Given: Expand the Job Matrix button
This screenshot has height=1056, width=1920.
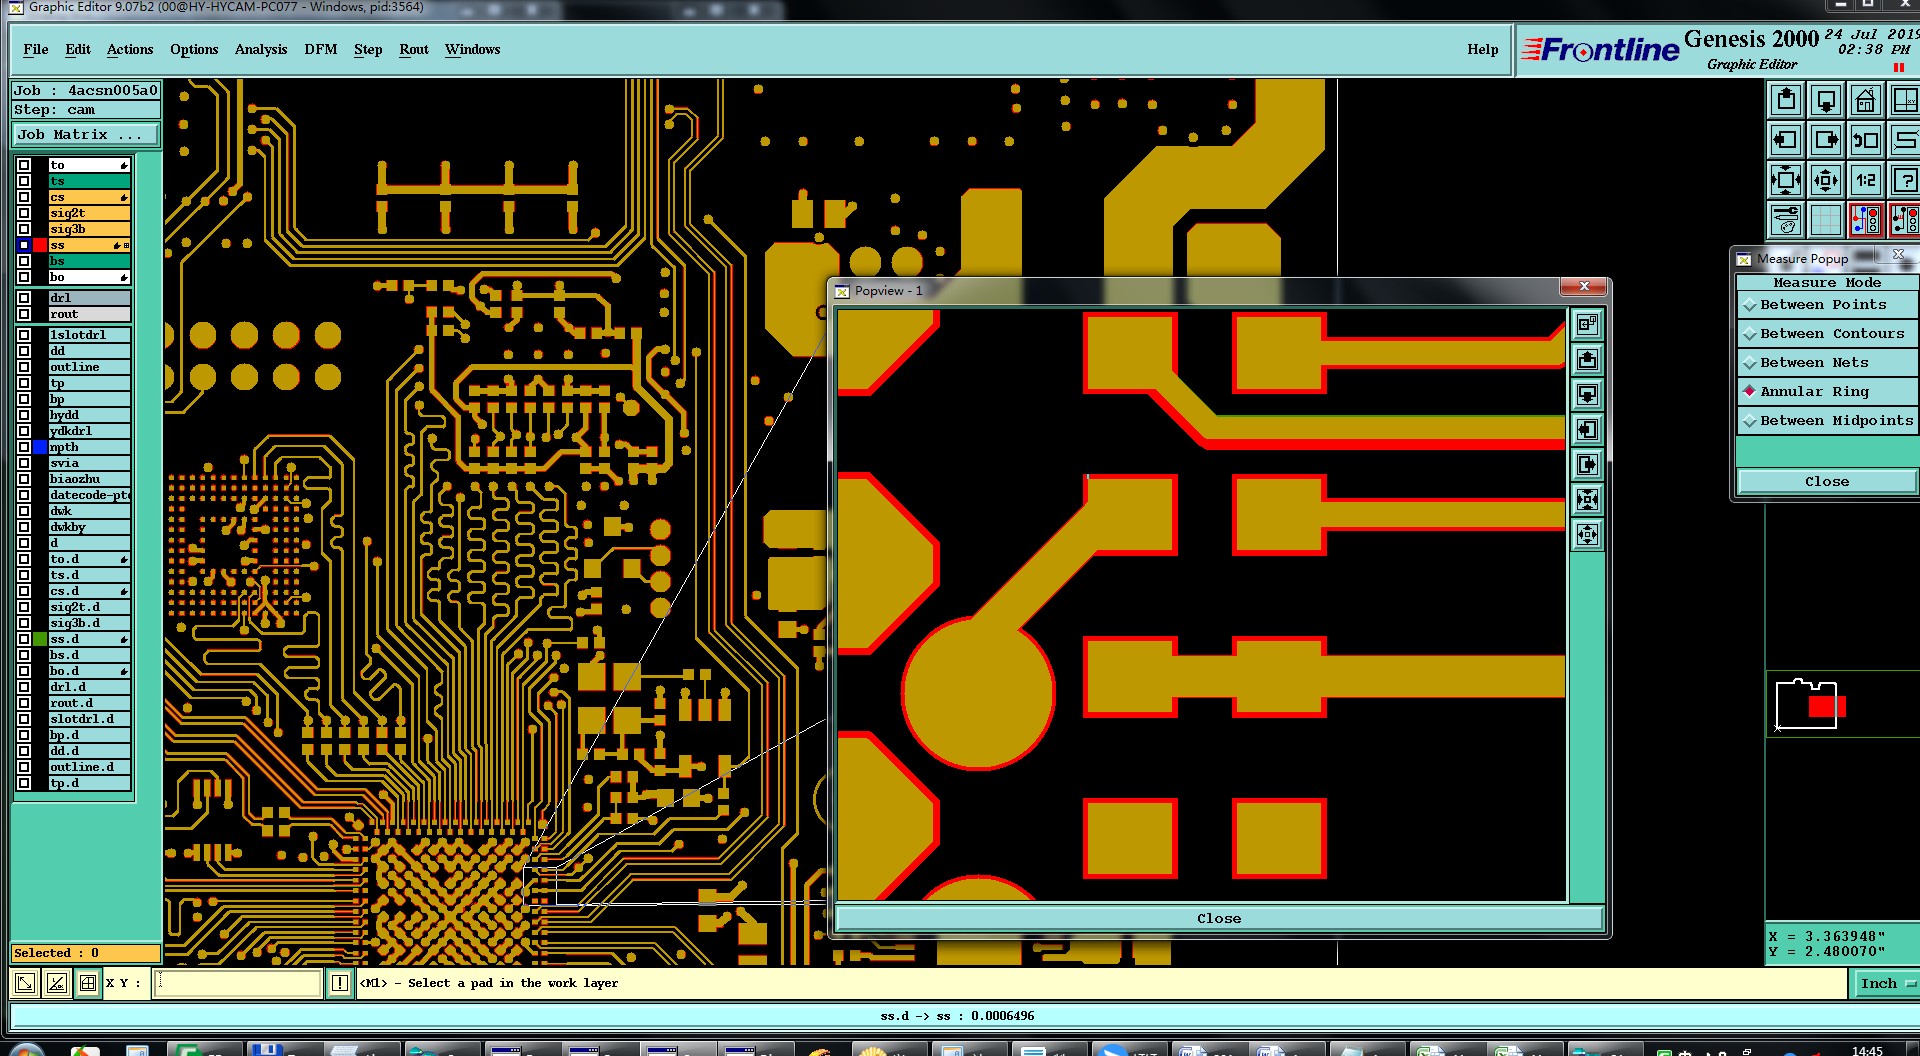Looking at the screenshot, I should click(85, 135).
